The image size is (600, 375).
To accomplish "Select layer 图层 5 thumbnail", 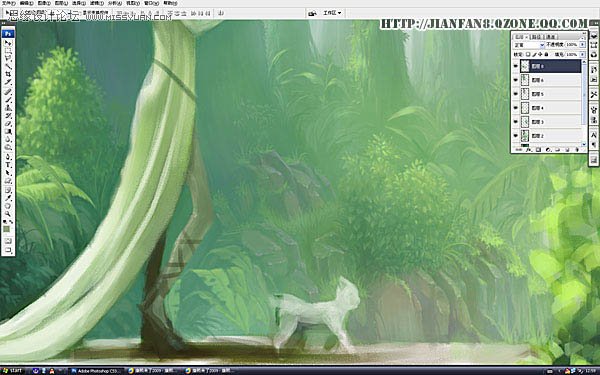I will pos(525,94).
